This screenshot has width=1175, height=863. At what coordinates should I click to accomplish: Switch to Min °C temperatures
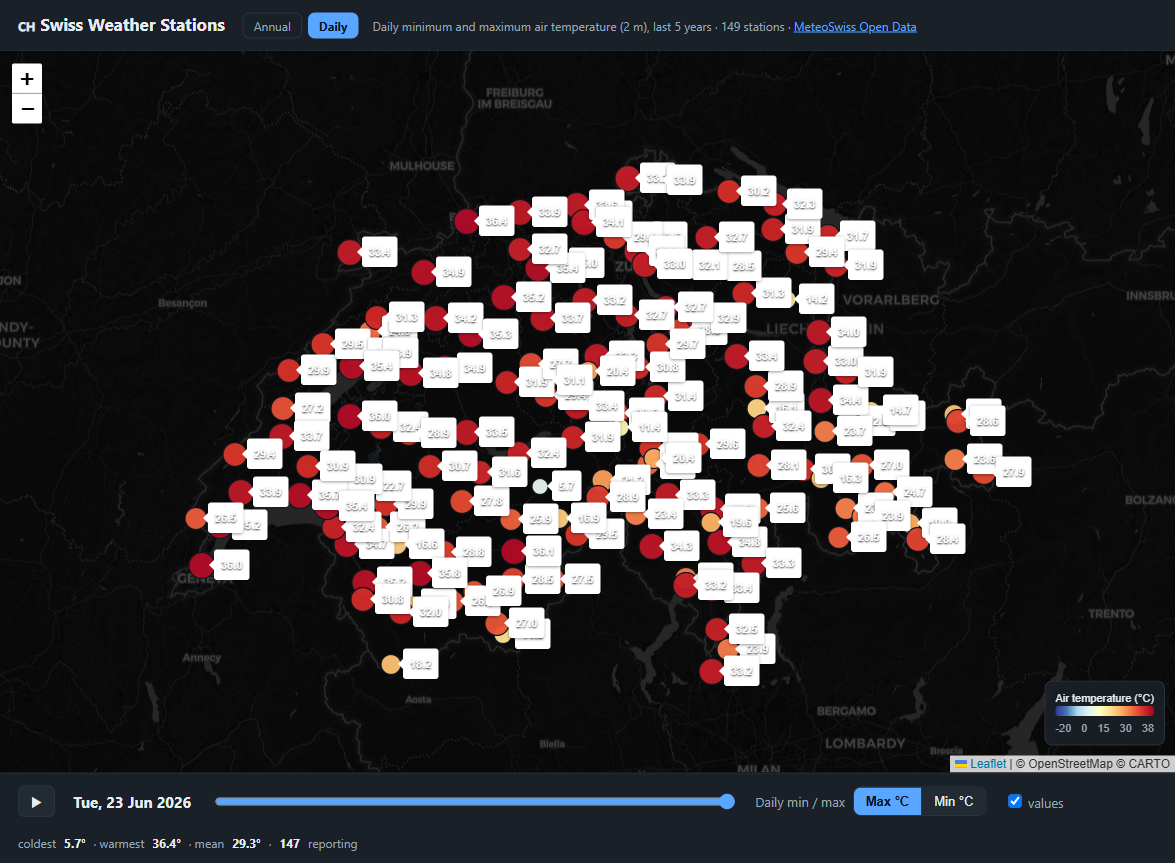click(x=953, y=802)
